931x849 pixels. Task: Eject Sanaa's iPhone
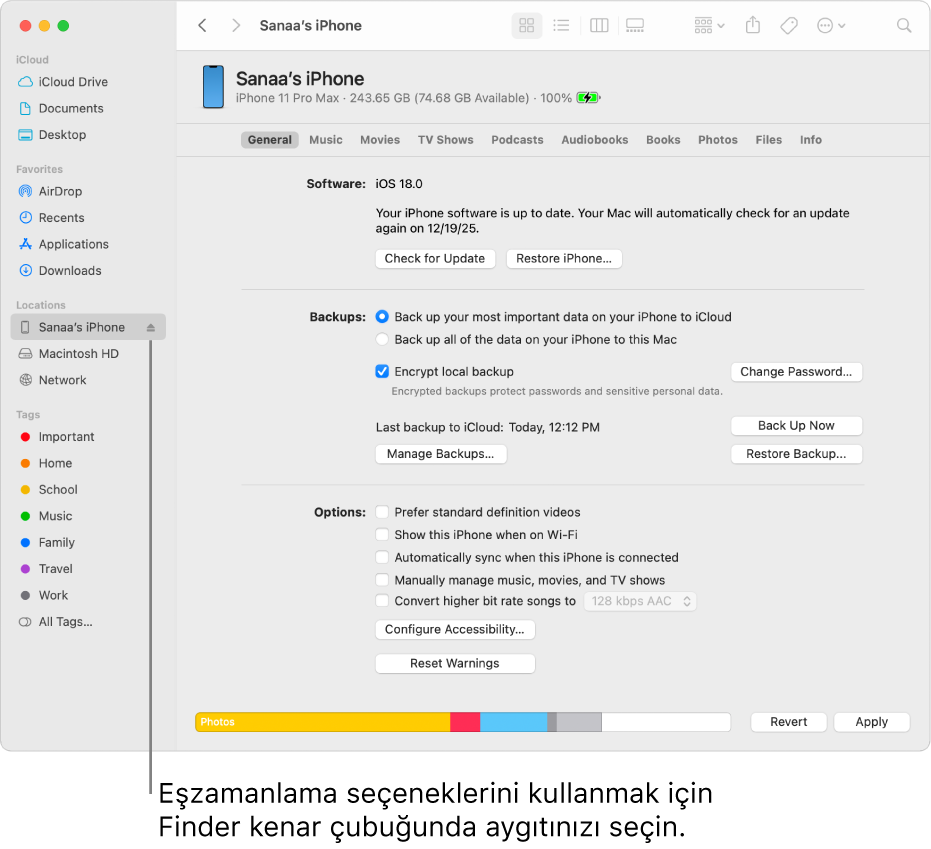tap(151, 328)
